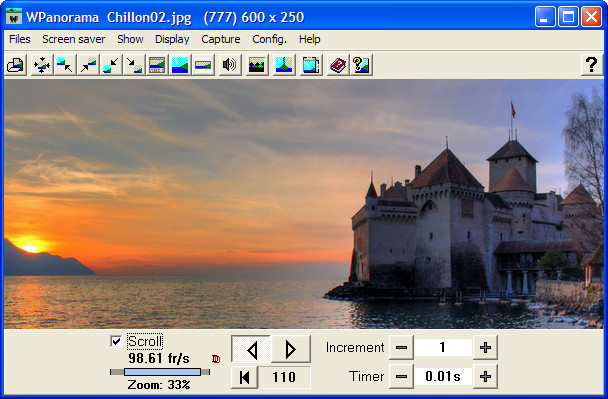Open the Show menu
The width and height of the screenshot is (608, 399).
click(x=130, y=39)
